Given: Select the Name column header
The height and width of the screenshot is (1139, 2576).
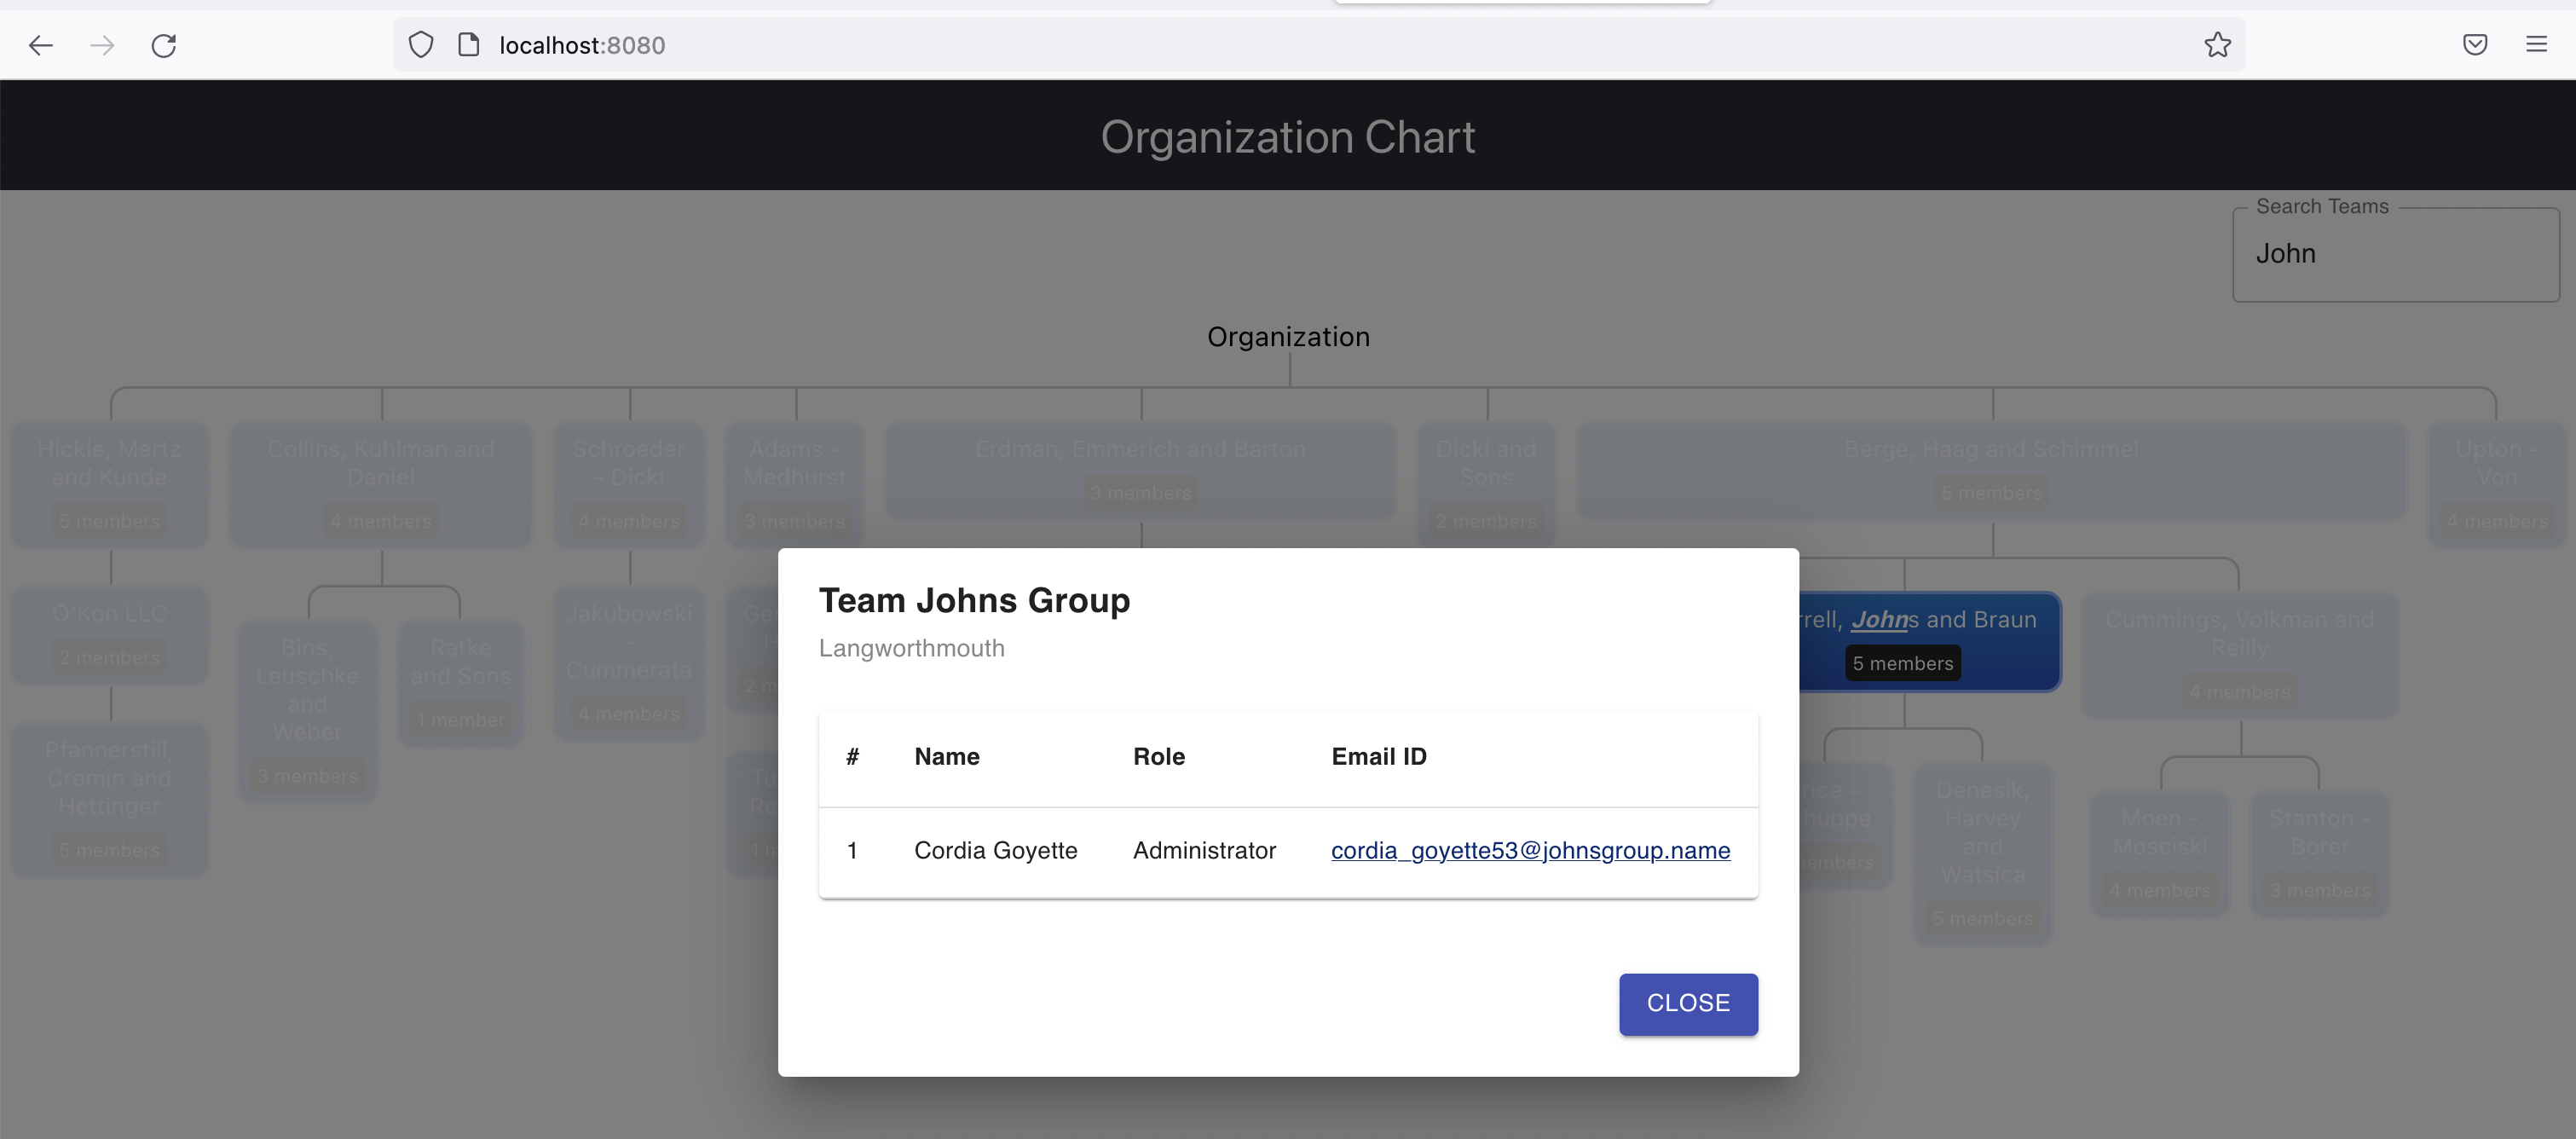Looking at the screenshot, I should [946, 756].
